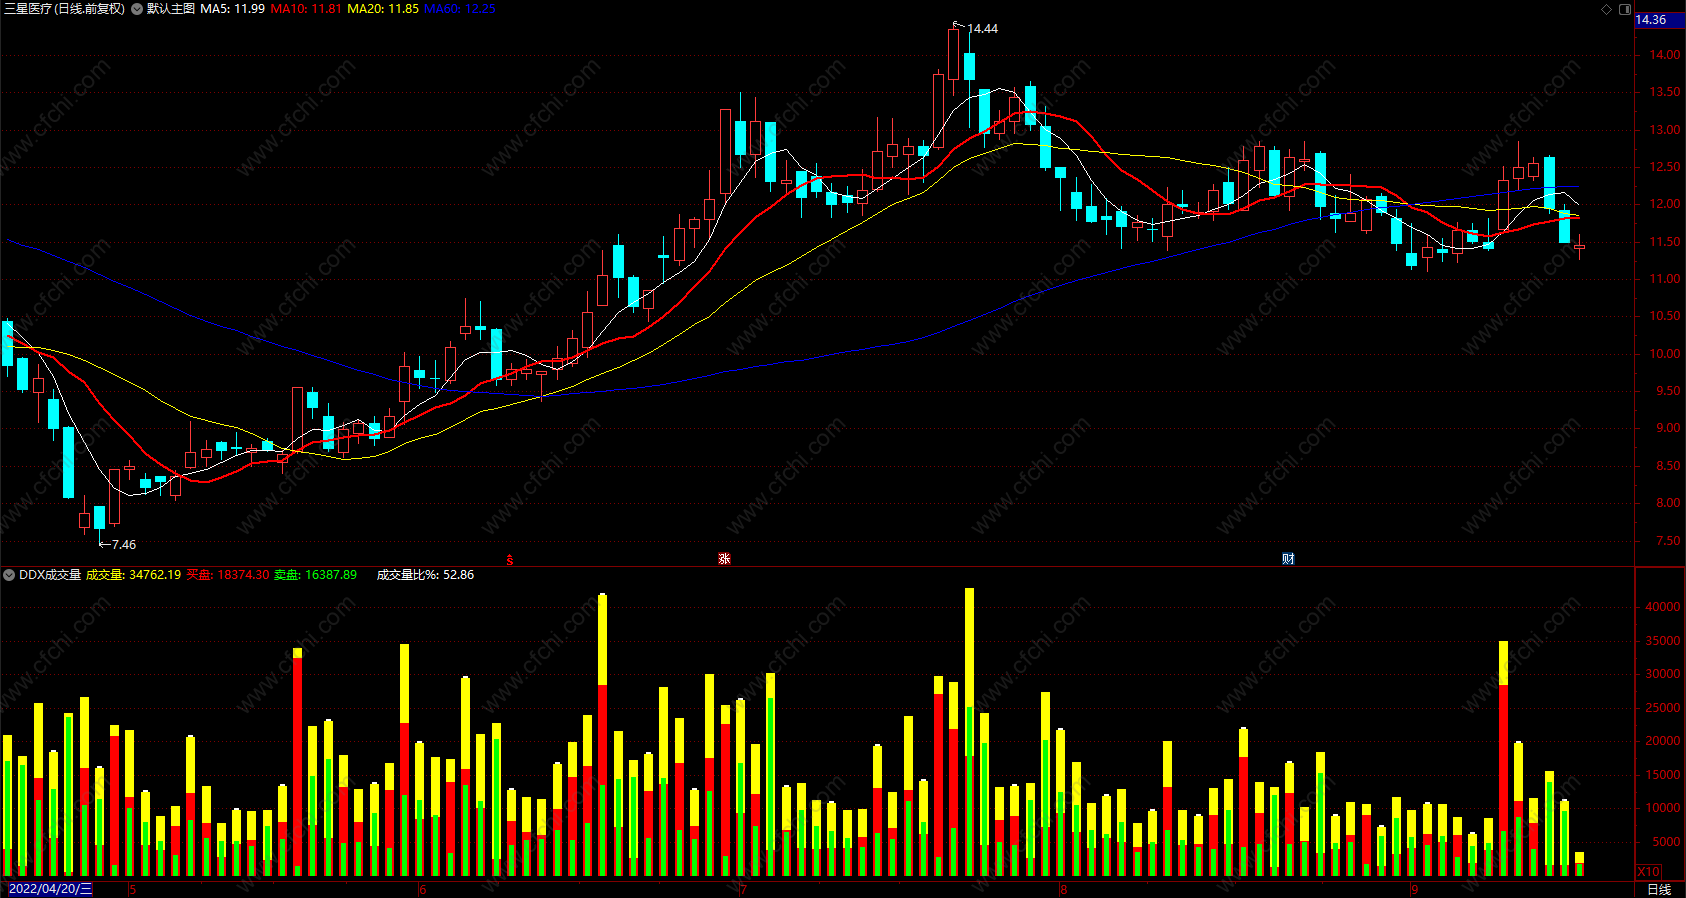Viewport: 1686px width, 898px height.
Task: Click the 卖盘: 16387.89 value
Action: pyautogui.click(x=315, y=575)
